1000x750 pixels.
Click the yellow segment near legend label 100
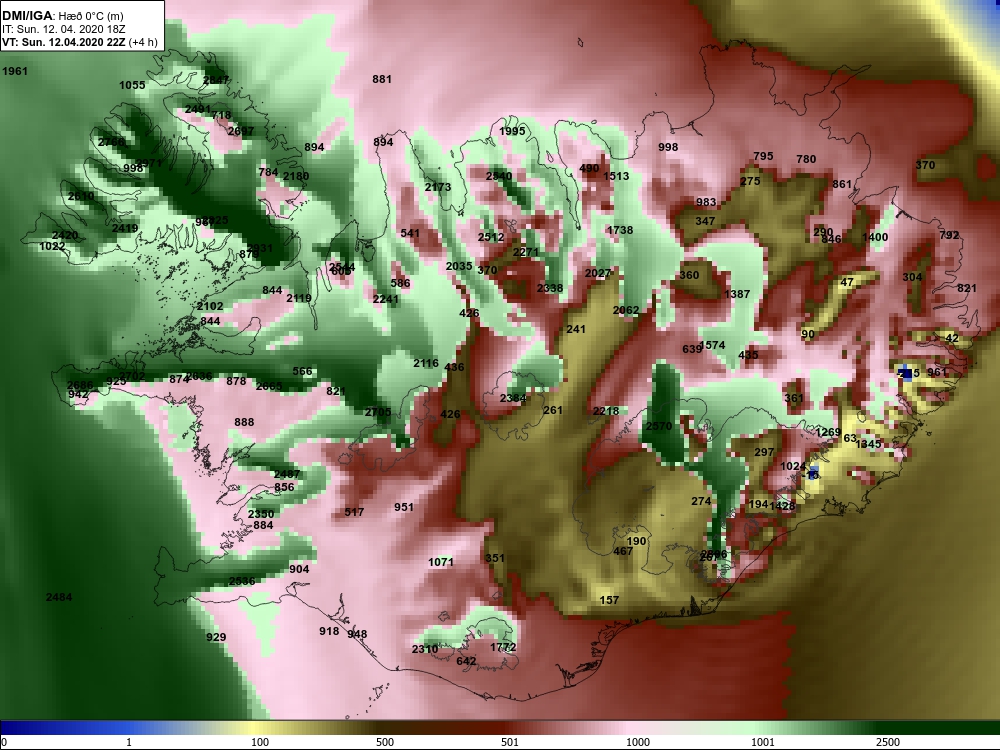point(255,728)
